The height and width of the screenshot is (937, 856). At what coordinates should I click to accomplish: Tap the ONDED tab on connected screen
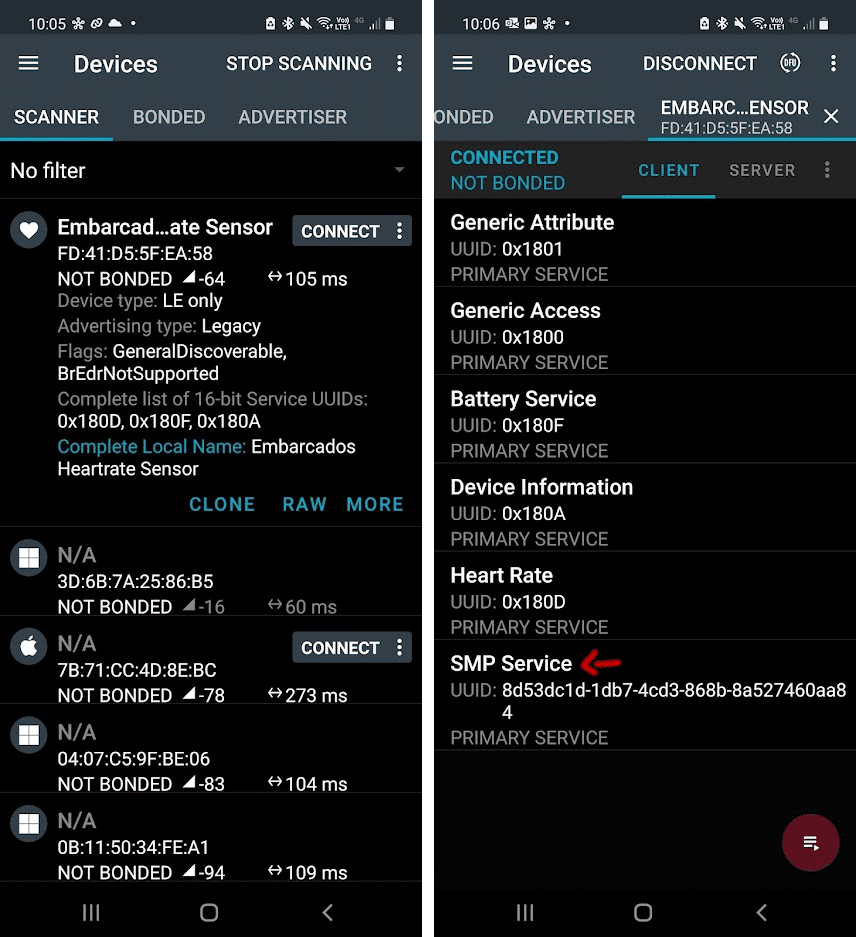pos(464,117)
